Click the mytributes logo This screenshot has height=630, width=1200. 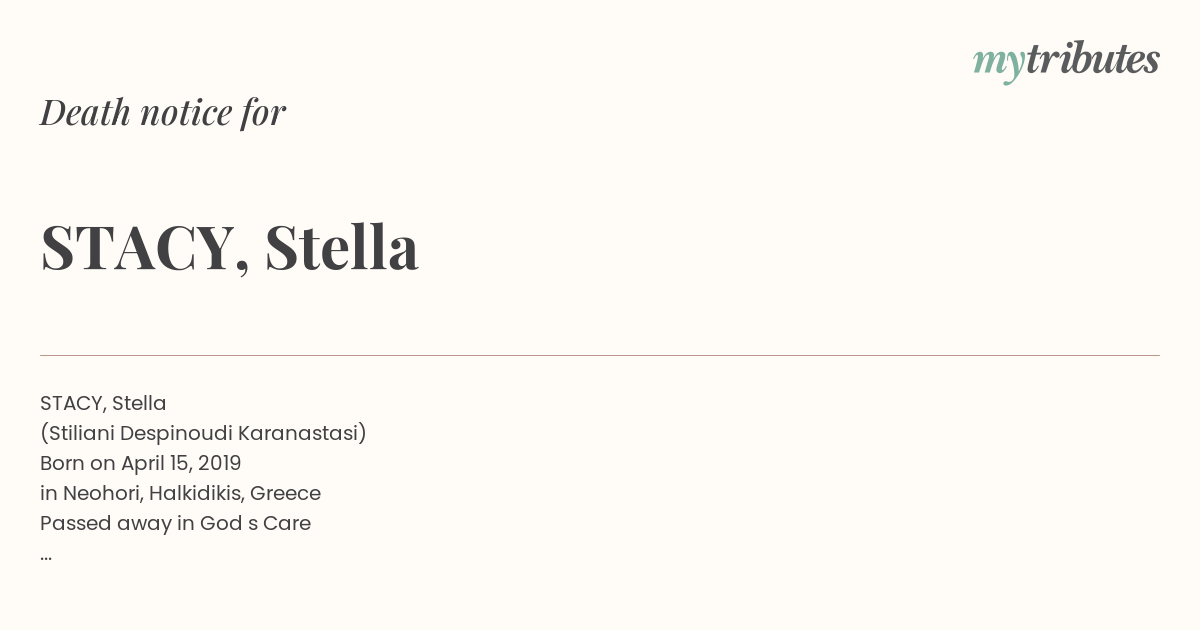(x=1066, y=61)
